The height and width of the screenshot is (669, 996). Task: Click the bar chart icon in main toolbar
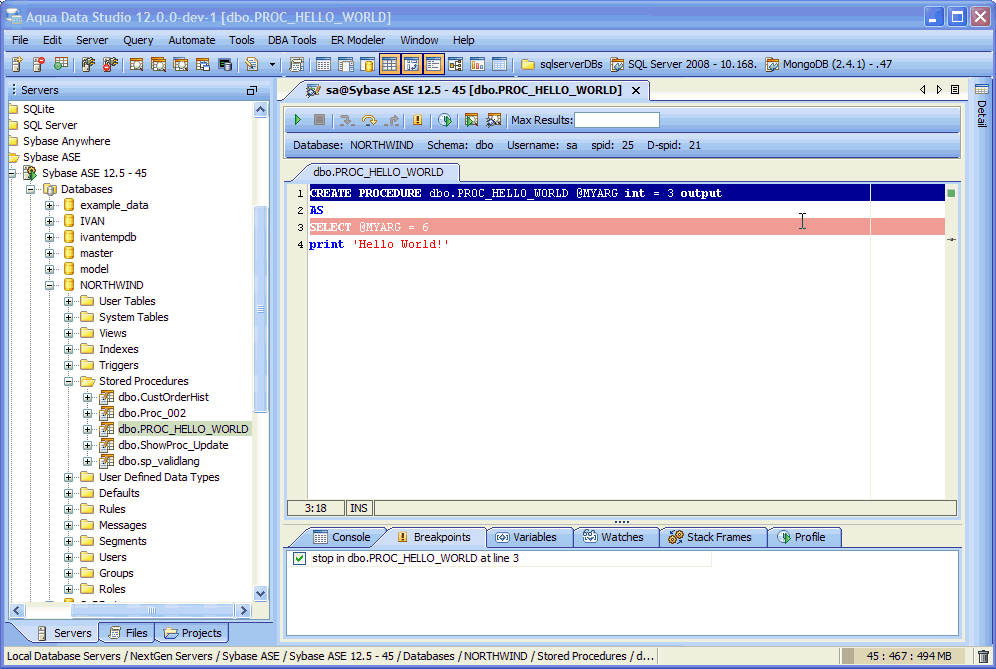coord(477,64)
